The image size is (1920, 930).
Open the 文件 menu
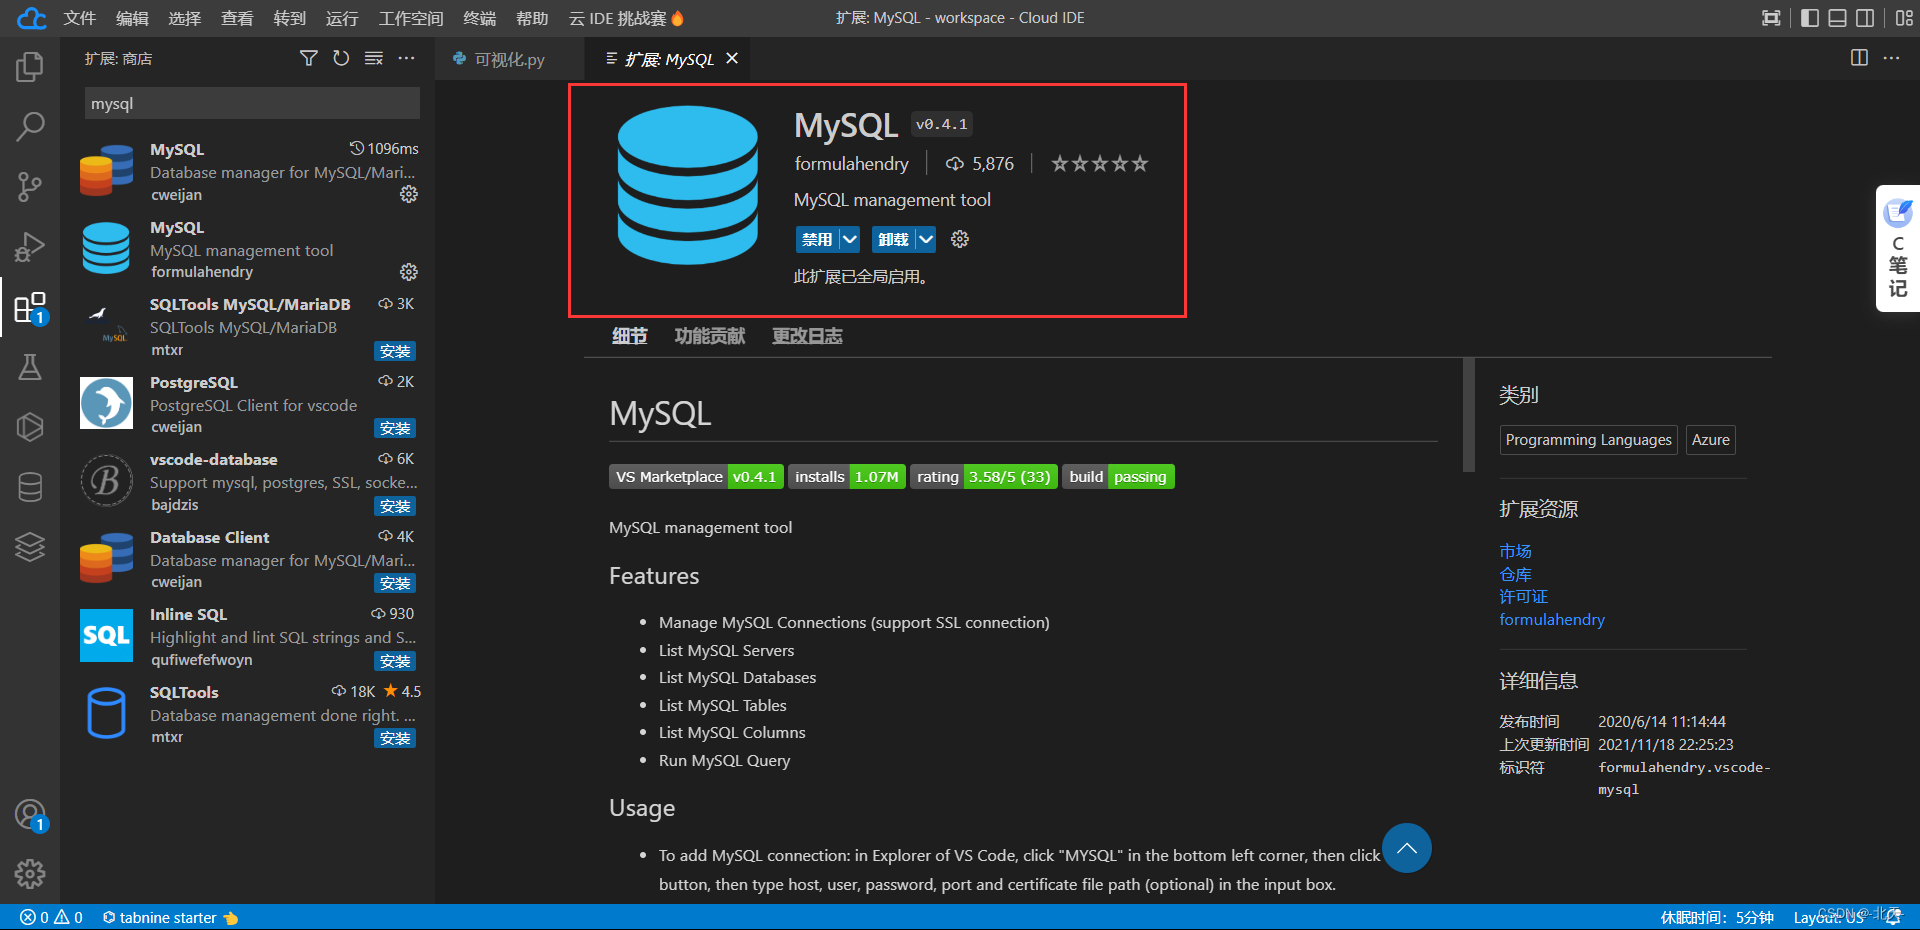[80, 18]
